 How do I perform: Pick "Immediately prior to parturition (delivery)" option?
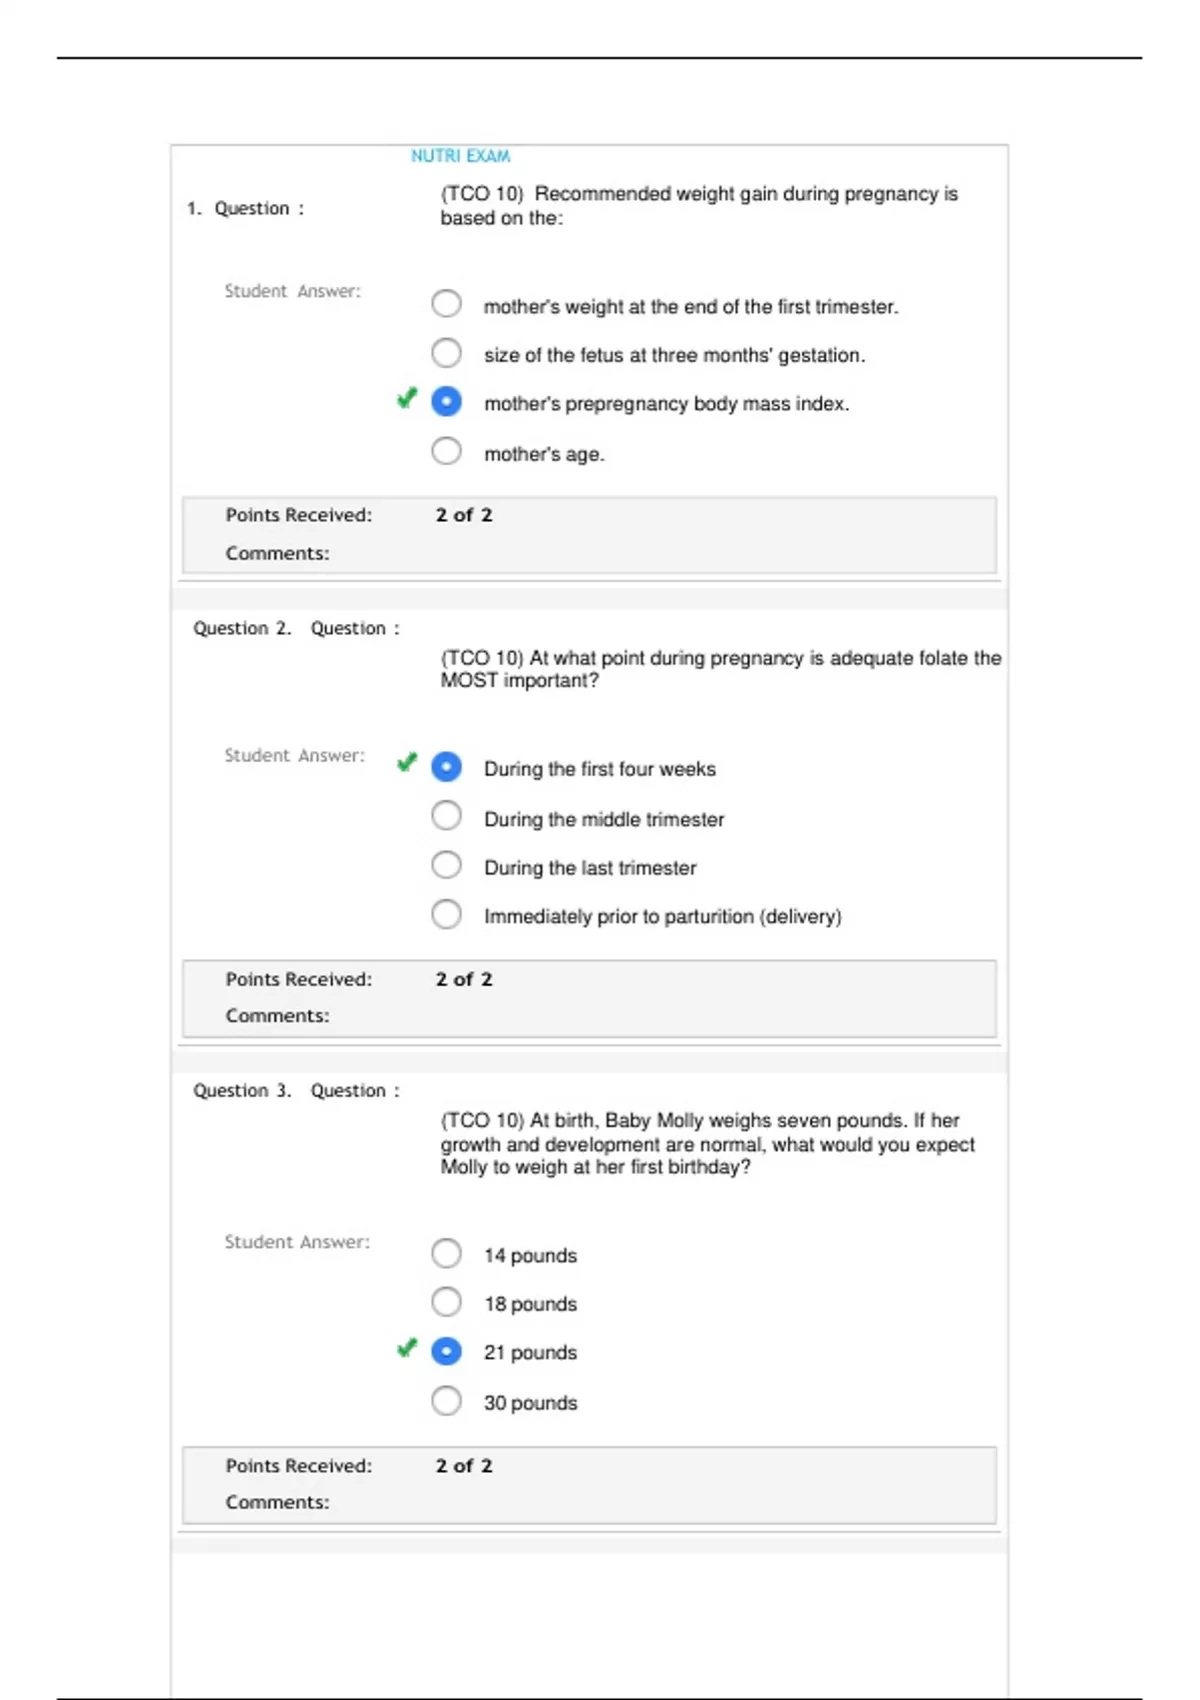click(446, 914)
